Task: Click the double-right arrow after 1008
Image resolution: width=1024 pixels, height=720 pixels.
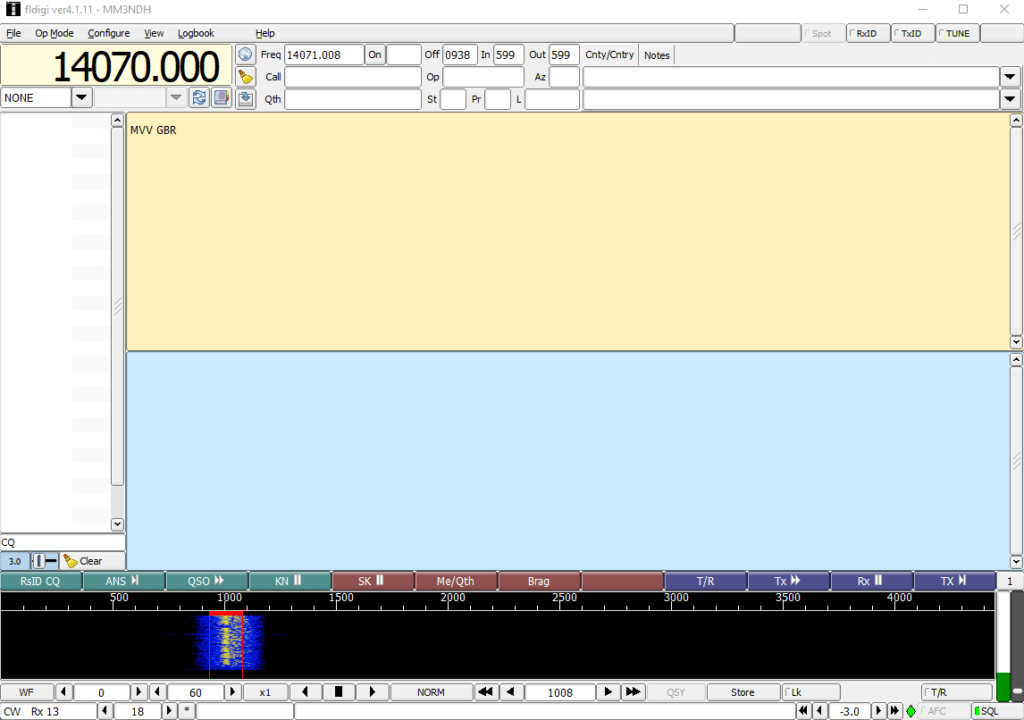Action: 633,692
